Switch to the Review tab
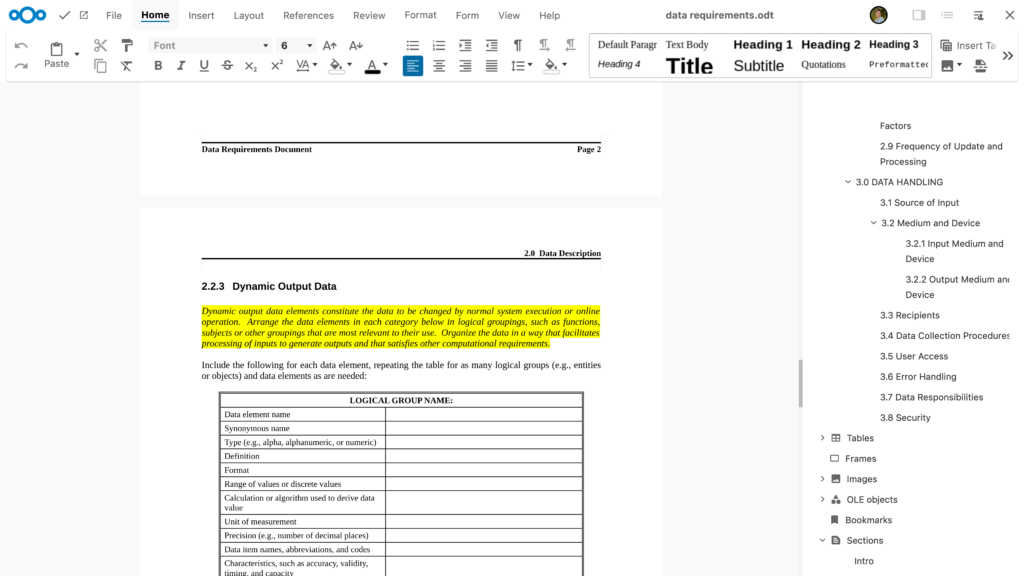 pyautogui.click(x=369, y=15)
